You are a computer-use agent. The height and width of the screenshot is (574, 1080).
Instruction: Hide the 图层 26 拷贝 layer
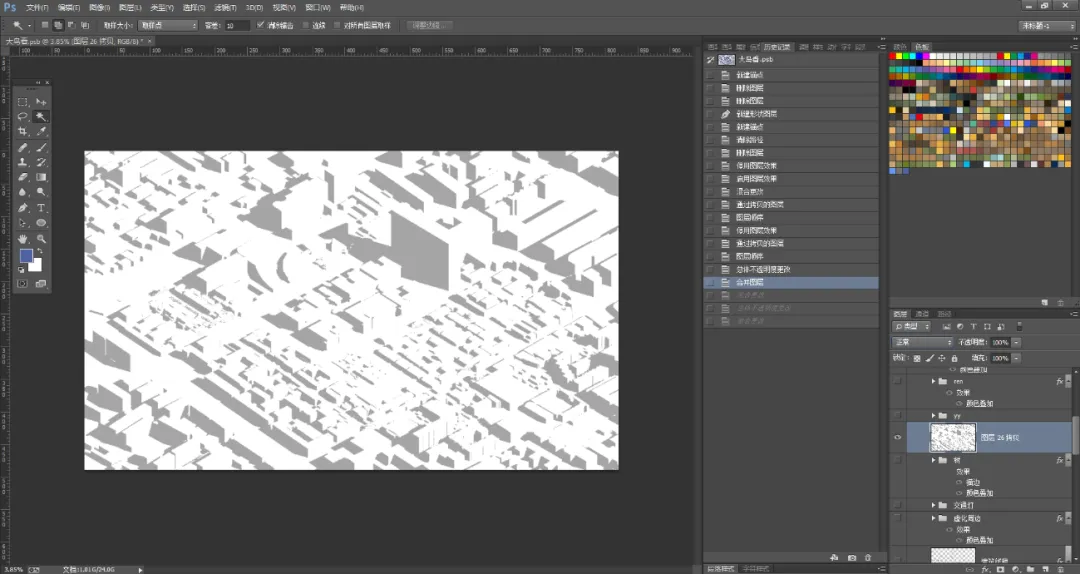coord(897,438)
